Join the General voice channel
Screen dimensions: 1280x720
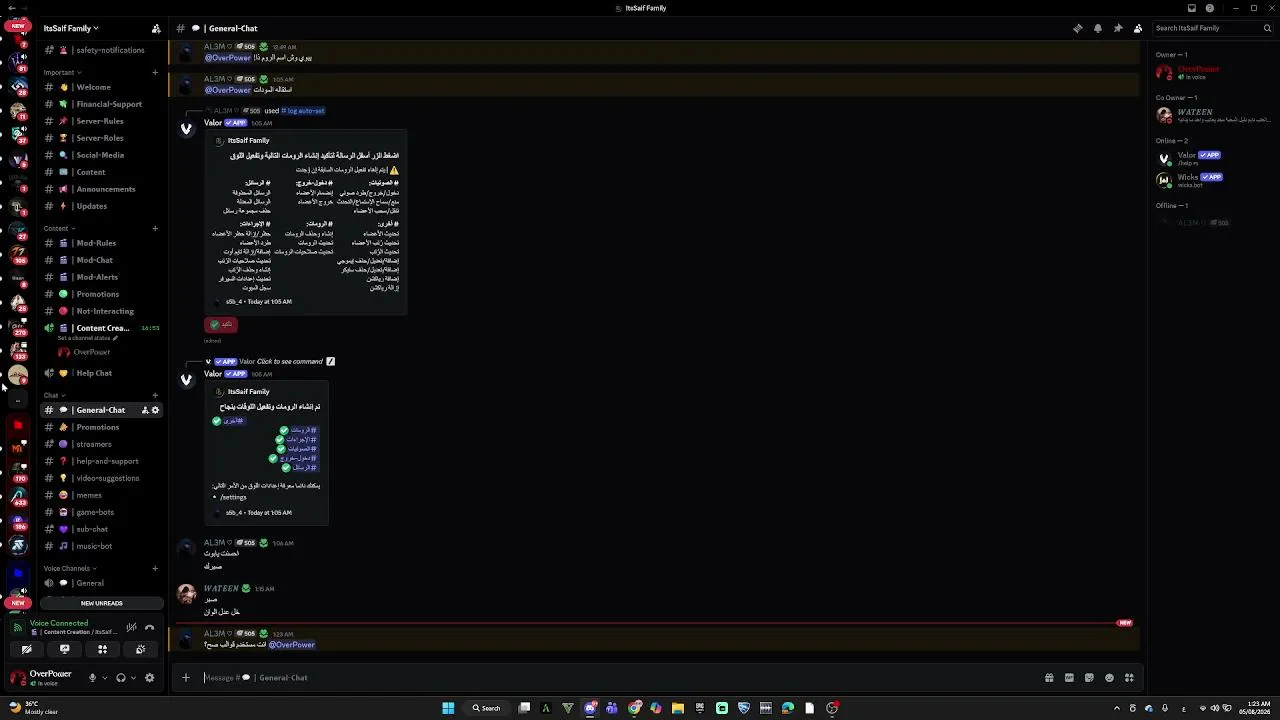(x=101, y=583)
